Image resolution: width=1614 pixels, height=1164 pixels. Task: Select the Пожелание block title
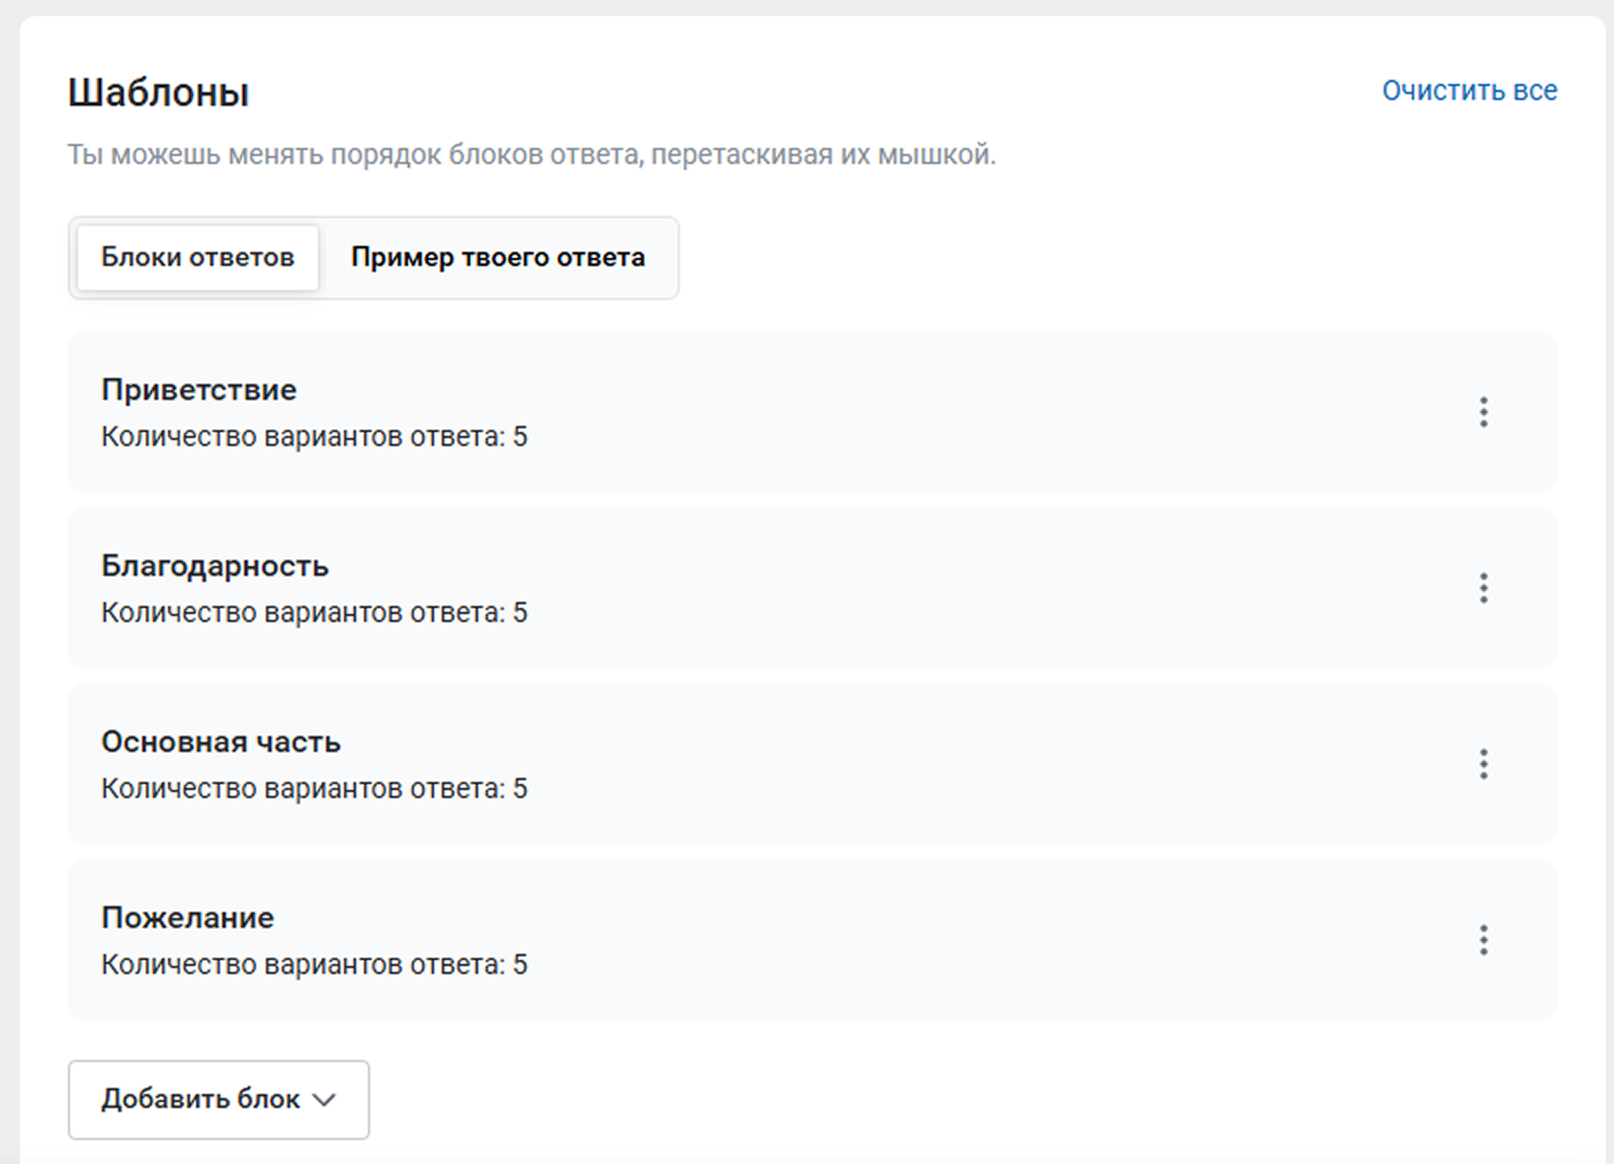tap(188, 918)
